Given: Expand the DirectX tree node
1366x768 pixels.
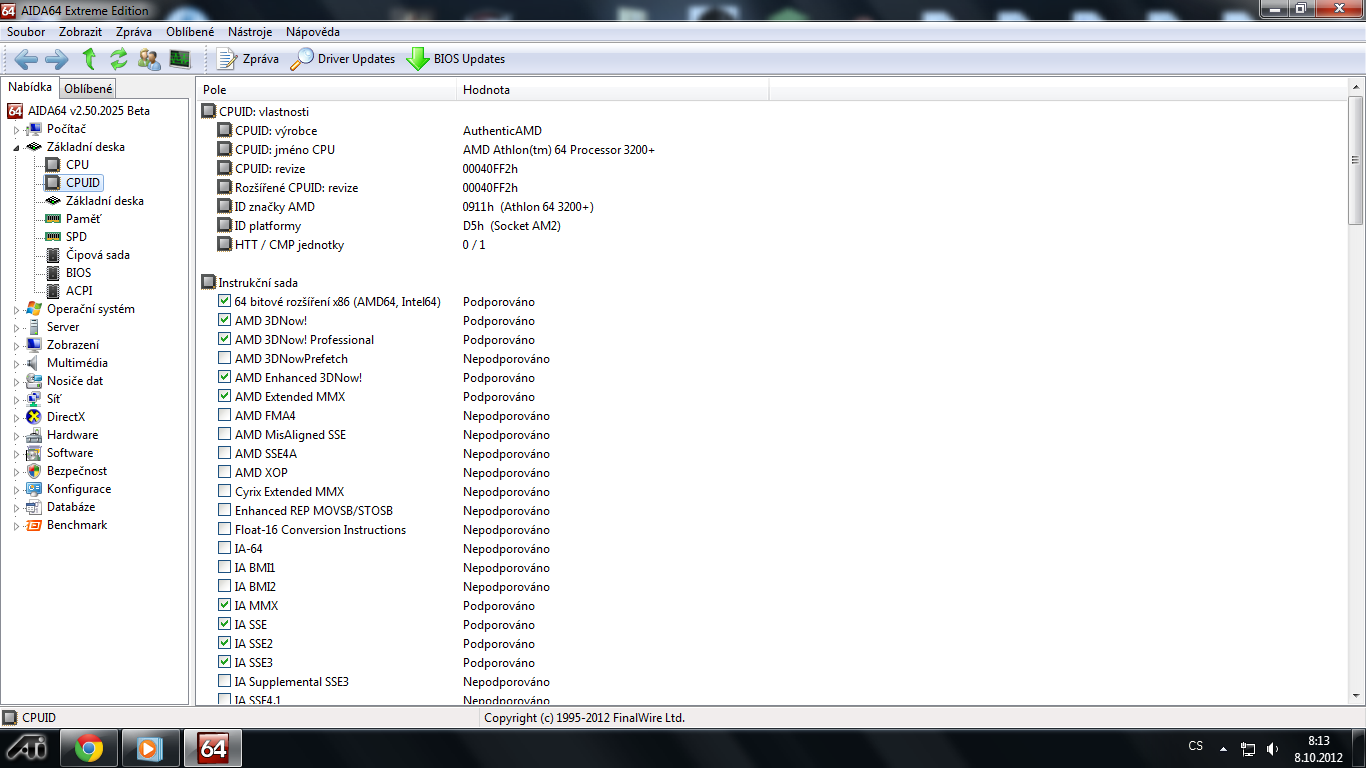Looking at the screenshot, I should 16,418.
